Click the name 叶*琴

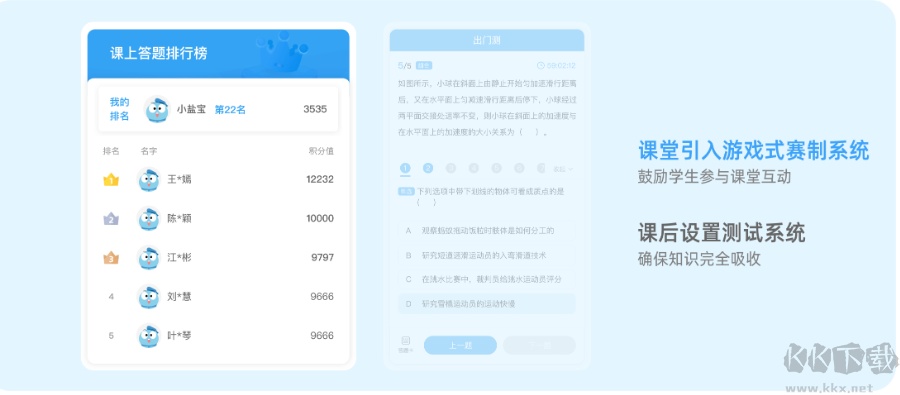coord(180,336)
